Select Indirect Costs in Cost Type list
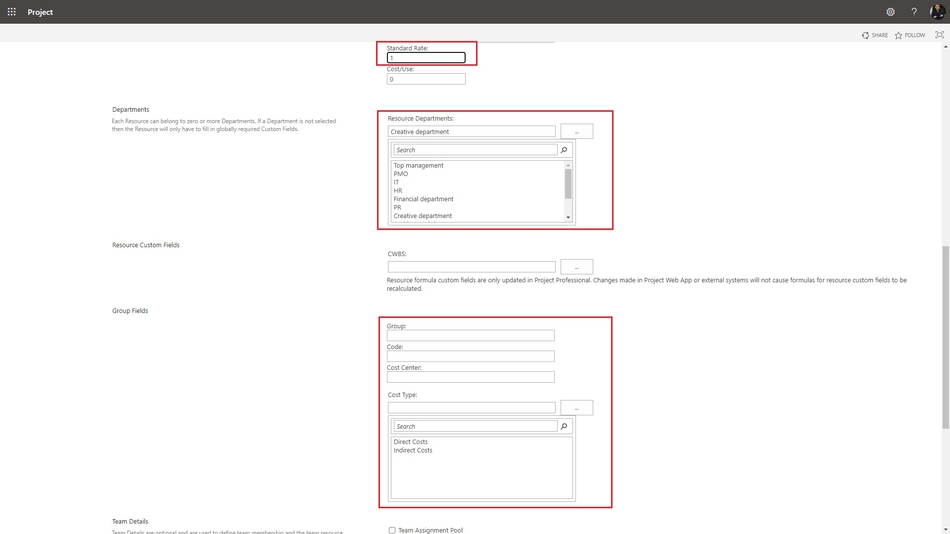 pyautogui.click(x=413, y=450)
